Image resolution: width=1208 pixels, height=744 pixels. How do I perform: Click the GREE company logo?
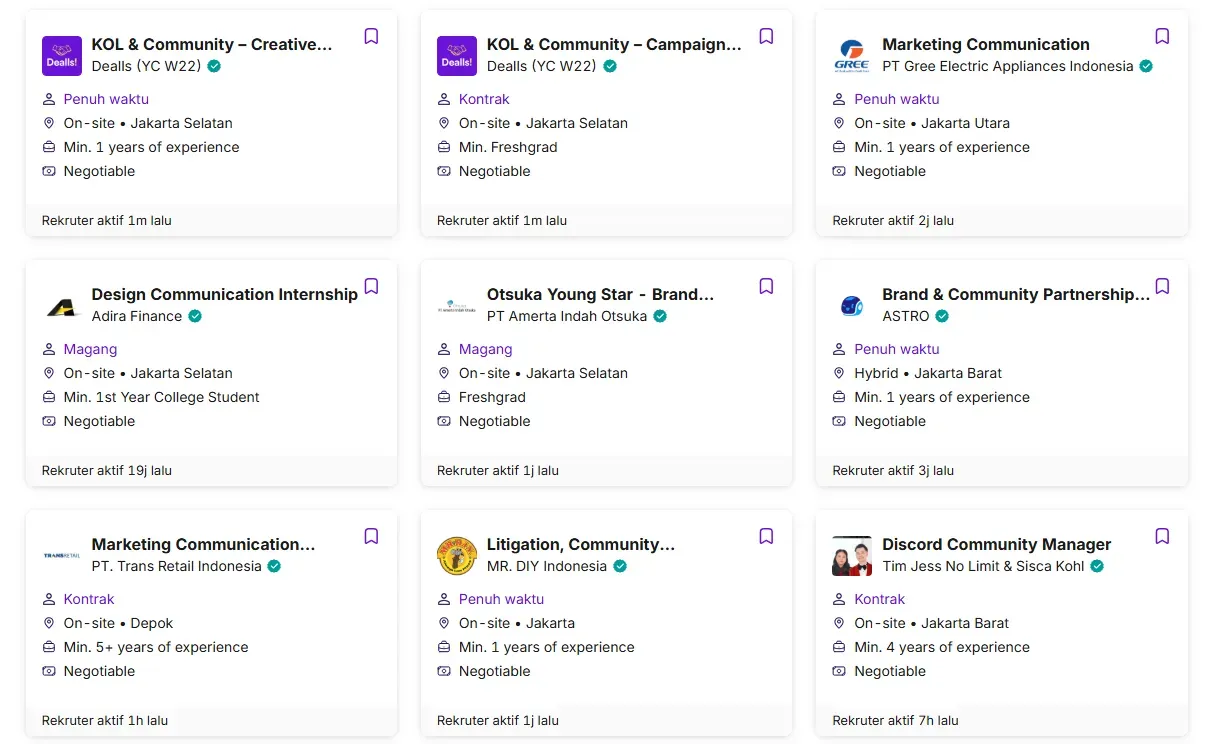click(x=852, y=56)
